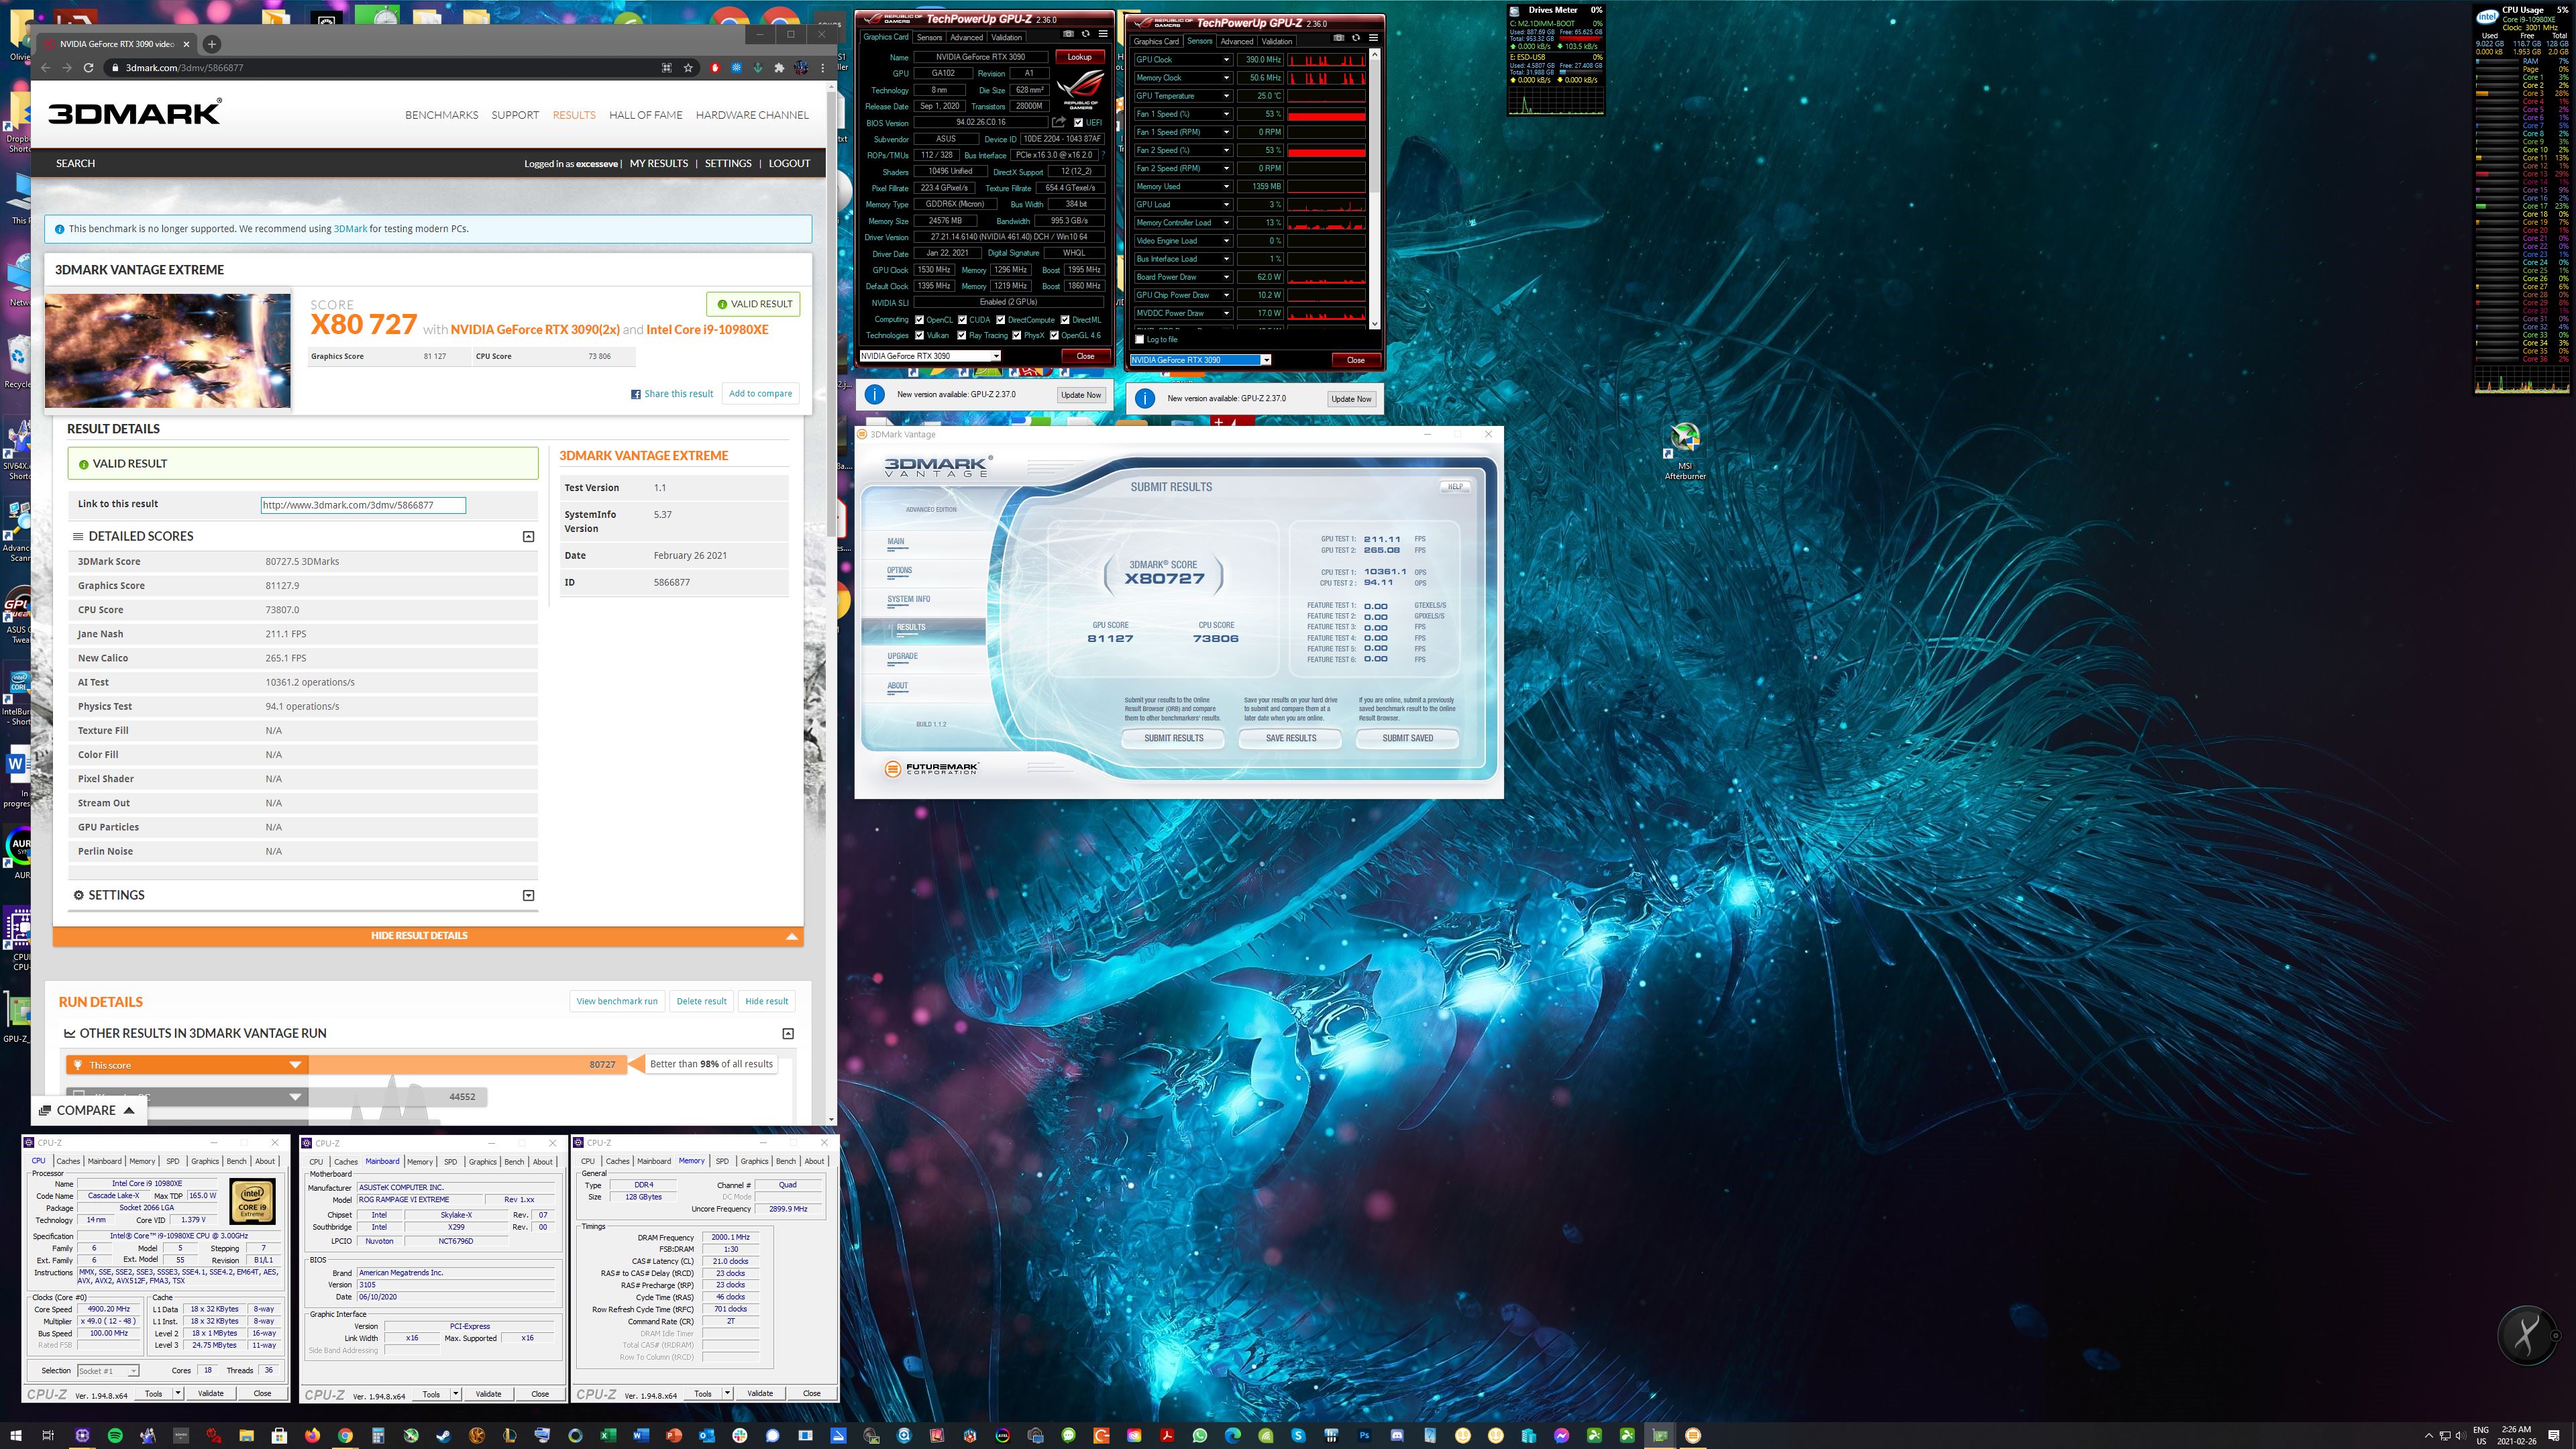Click SAVE RESULTS in 3DMark Vantage
The image size is (2576, 1449).
(1291, 738)
